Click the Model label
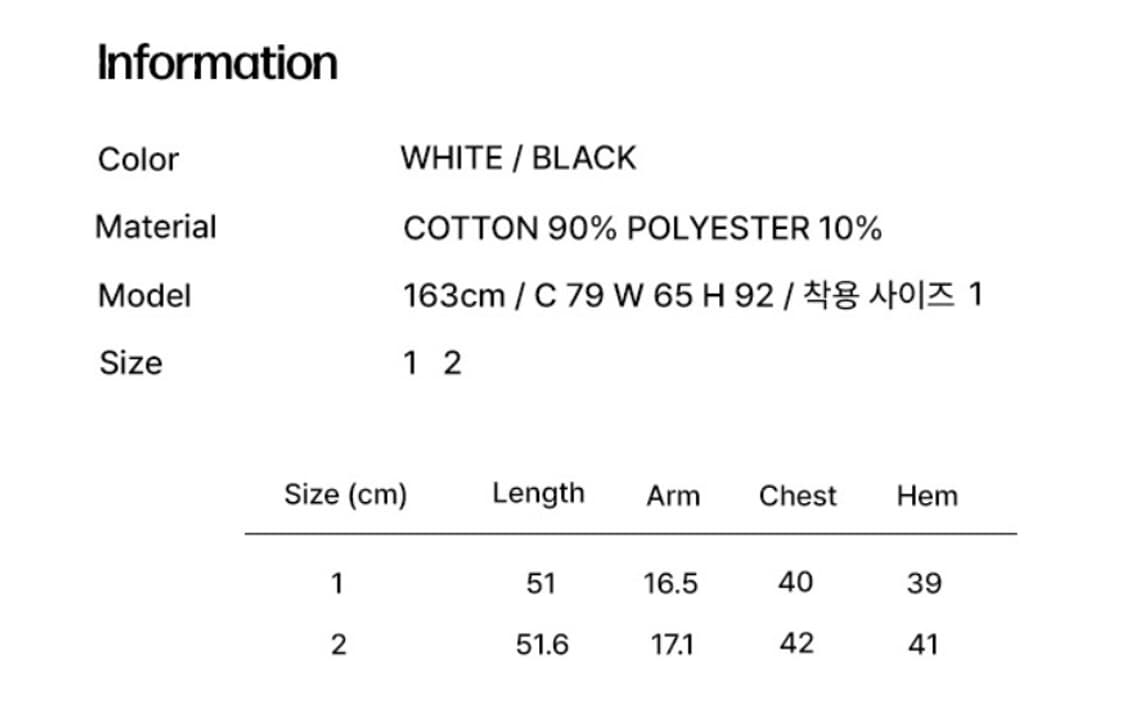This screenshot has height=724, width=1125. [x=144, y=296]
